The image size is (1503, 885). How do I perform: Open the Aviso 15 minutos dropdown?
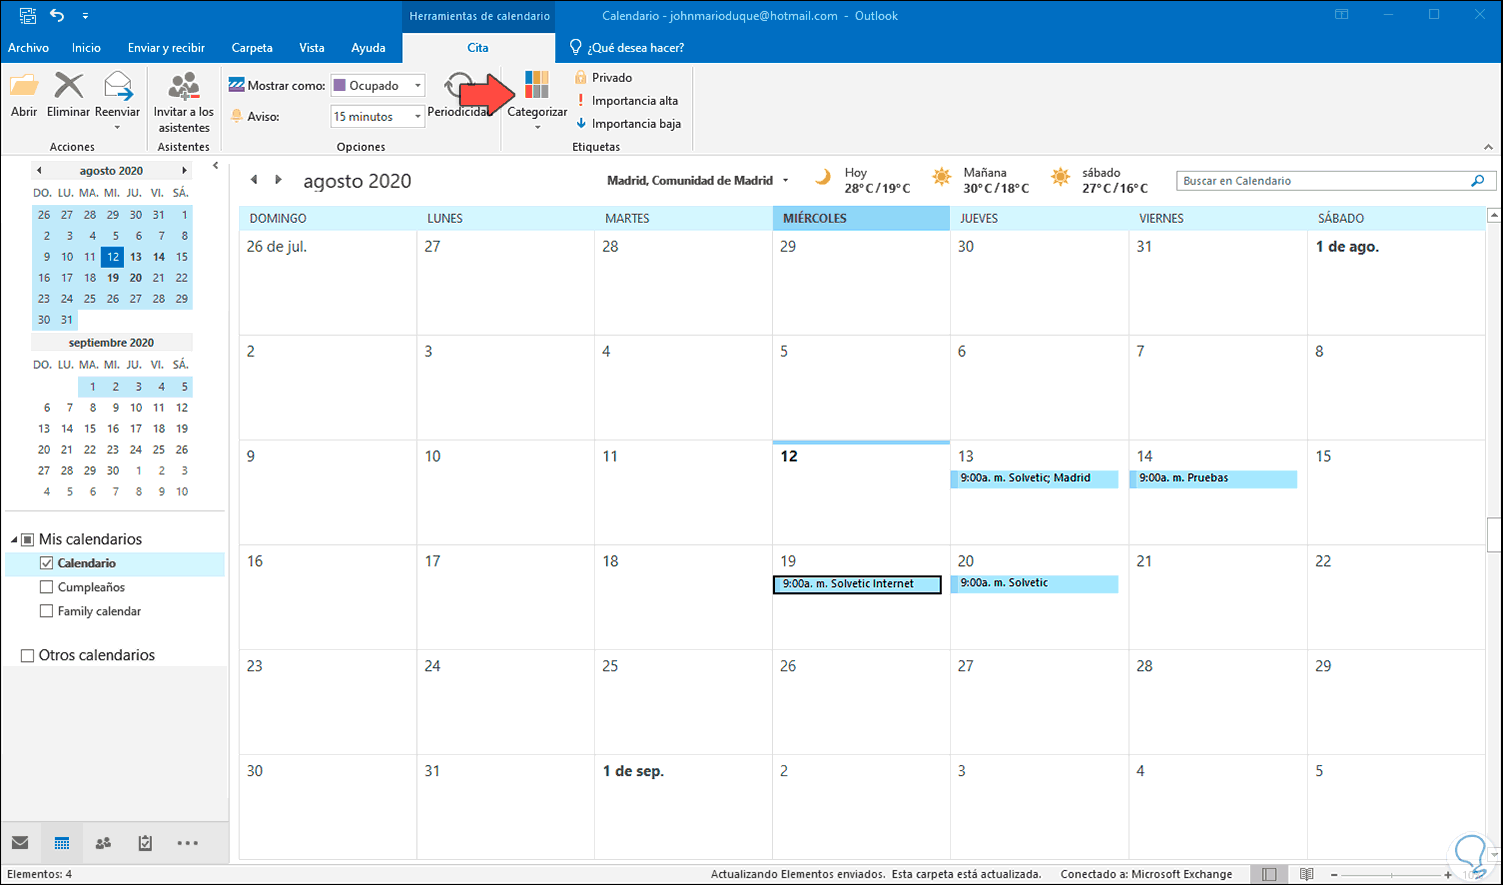coord(377,117)
